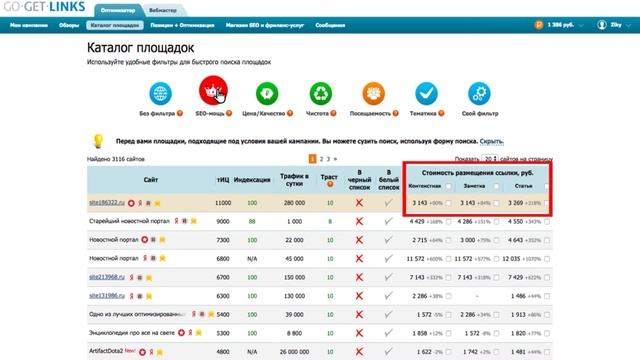640x360 pixels.
Task: Open the sites-per-page 20 selector
Action: click(490, 159)
